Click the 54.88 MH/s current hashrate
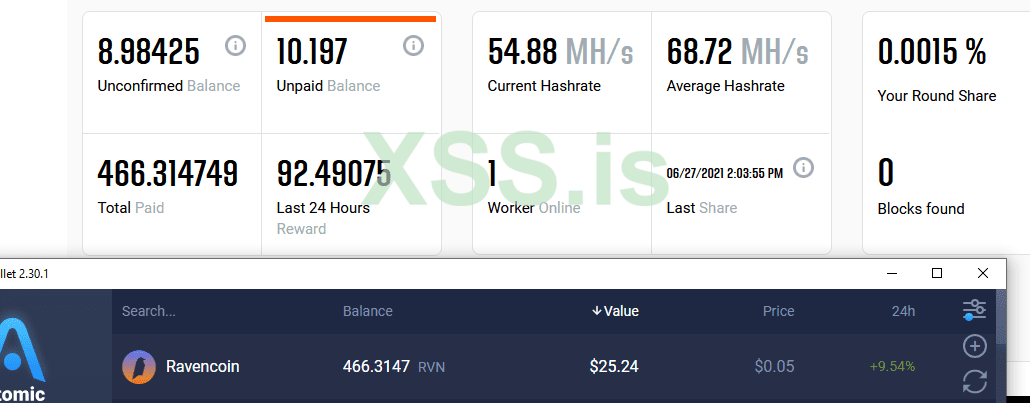 tap(560, 51)
